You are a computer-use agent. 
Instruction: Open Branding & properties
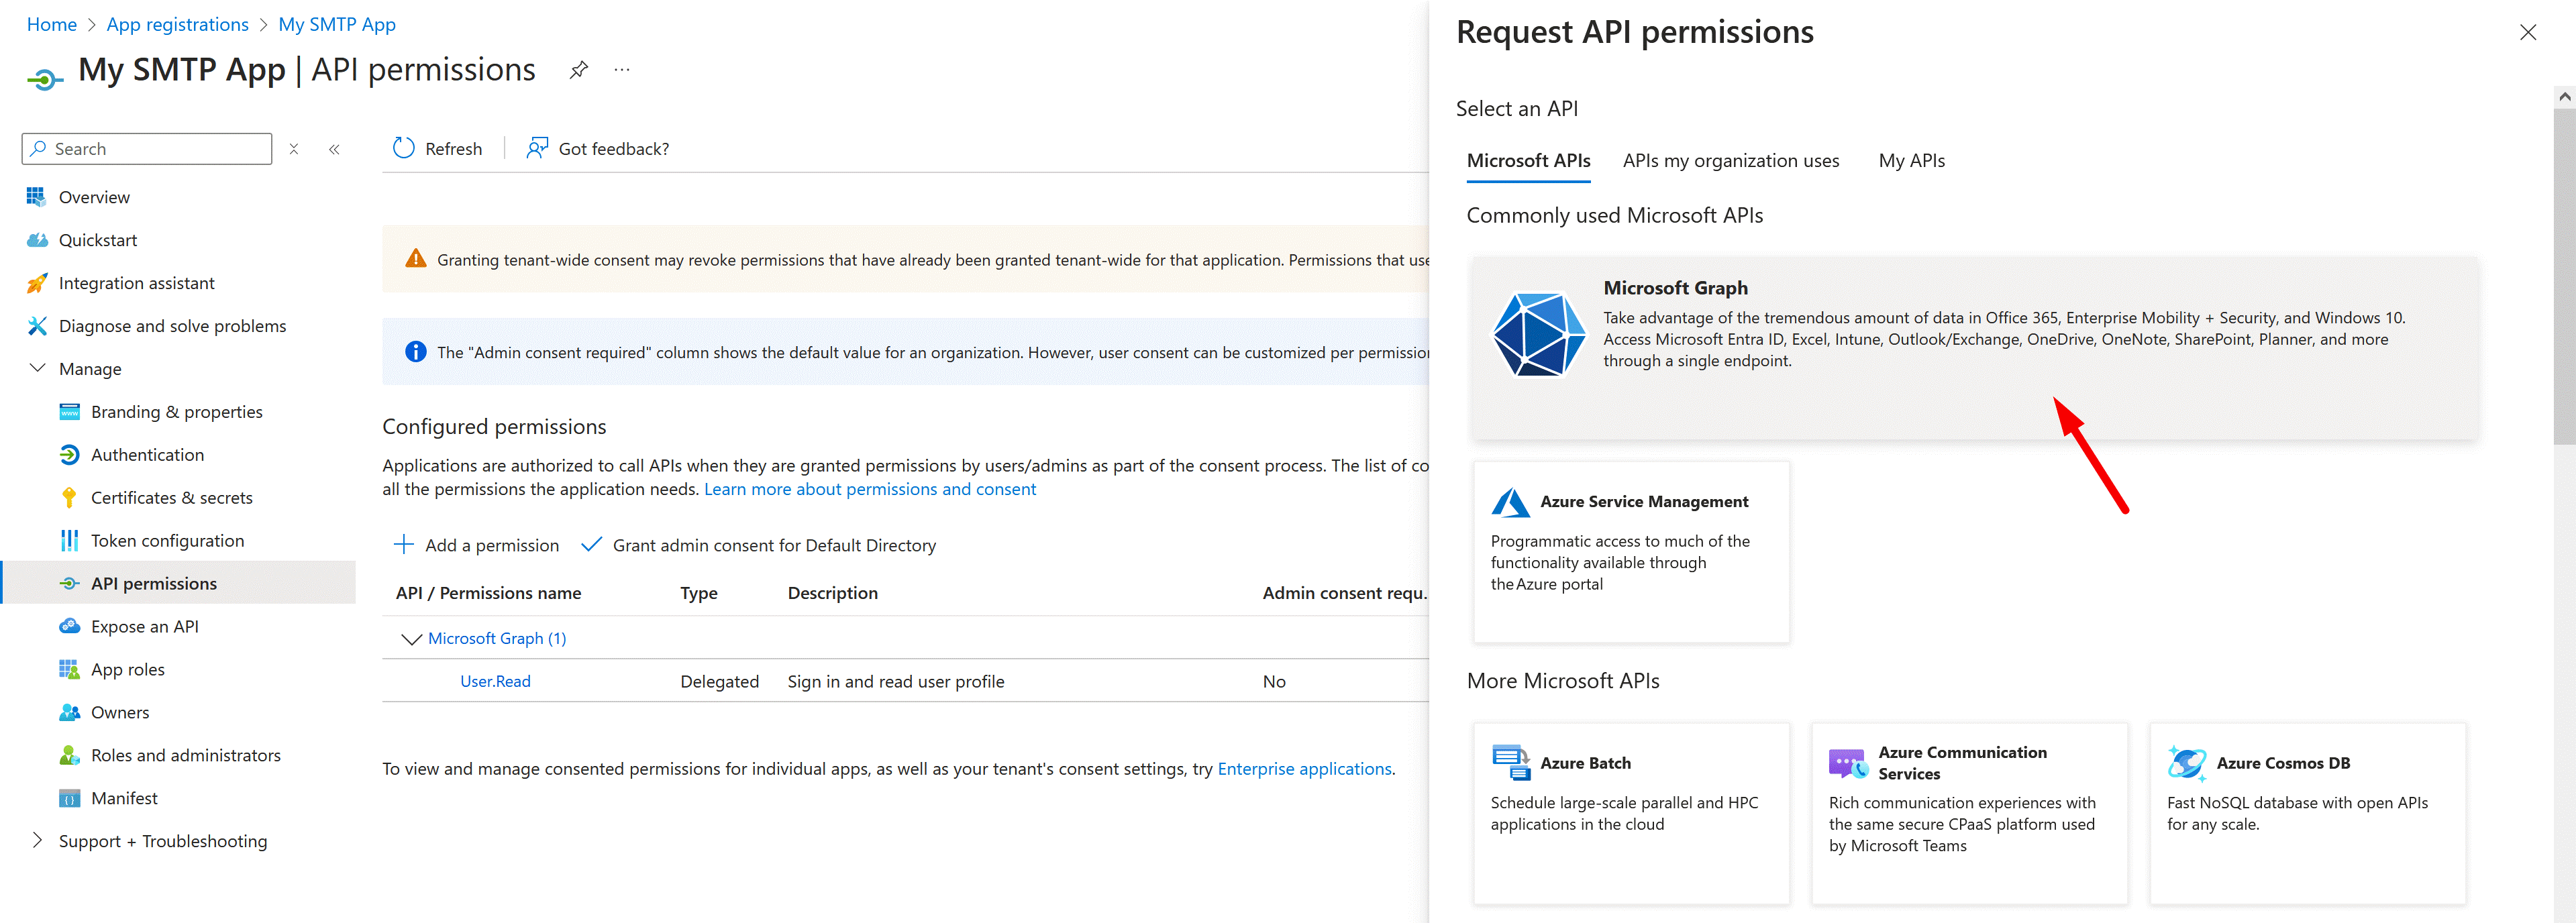(176, 412)
